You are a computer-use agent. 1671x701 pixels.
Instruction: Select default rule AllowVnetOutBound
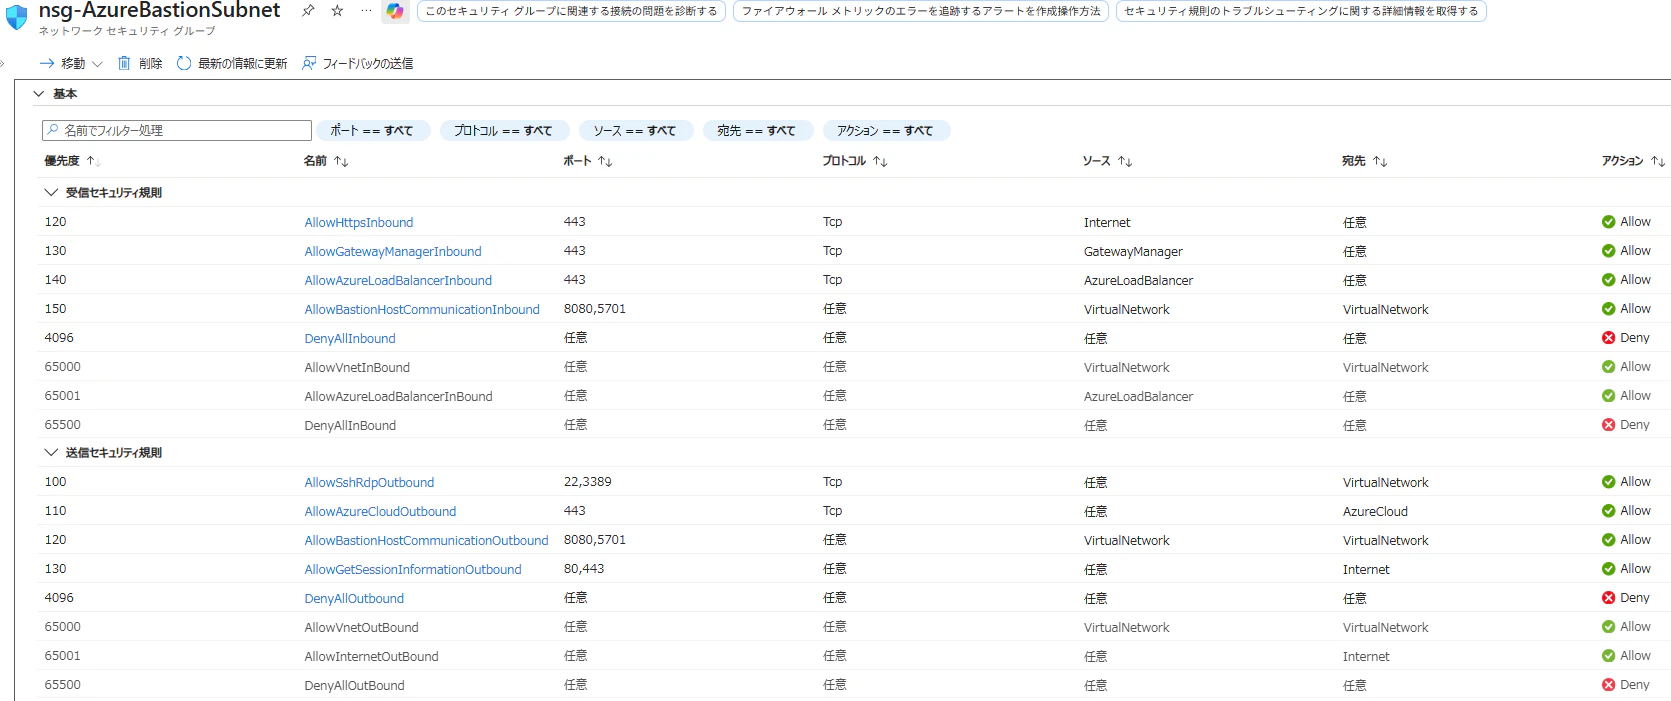coord(361,628)
